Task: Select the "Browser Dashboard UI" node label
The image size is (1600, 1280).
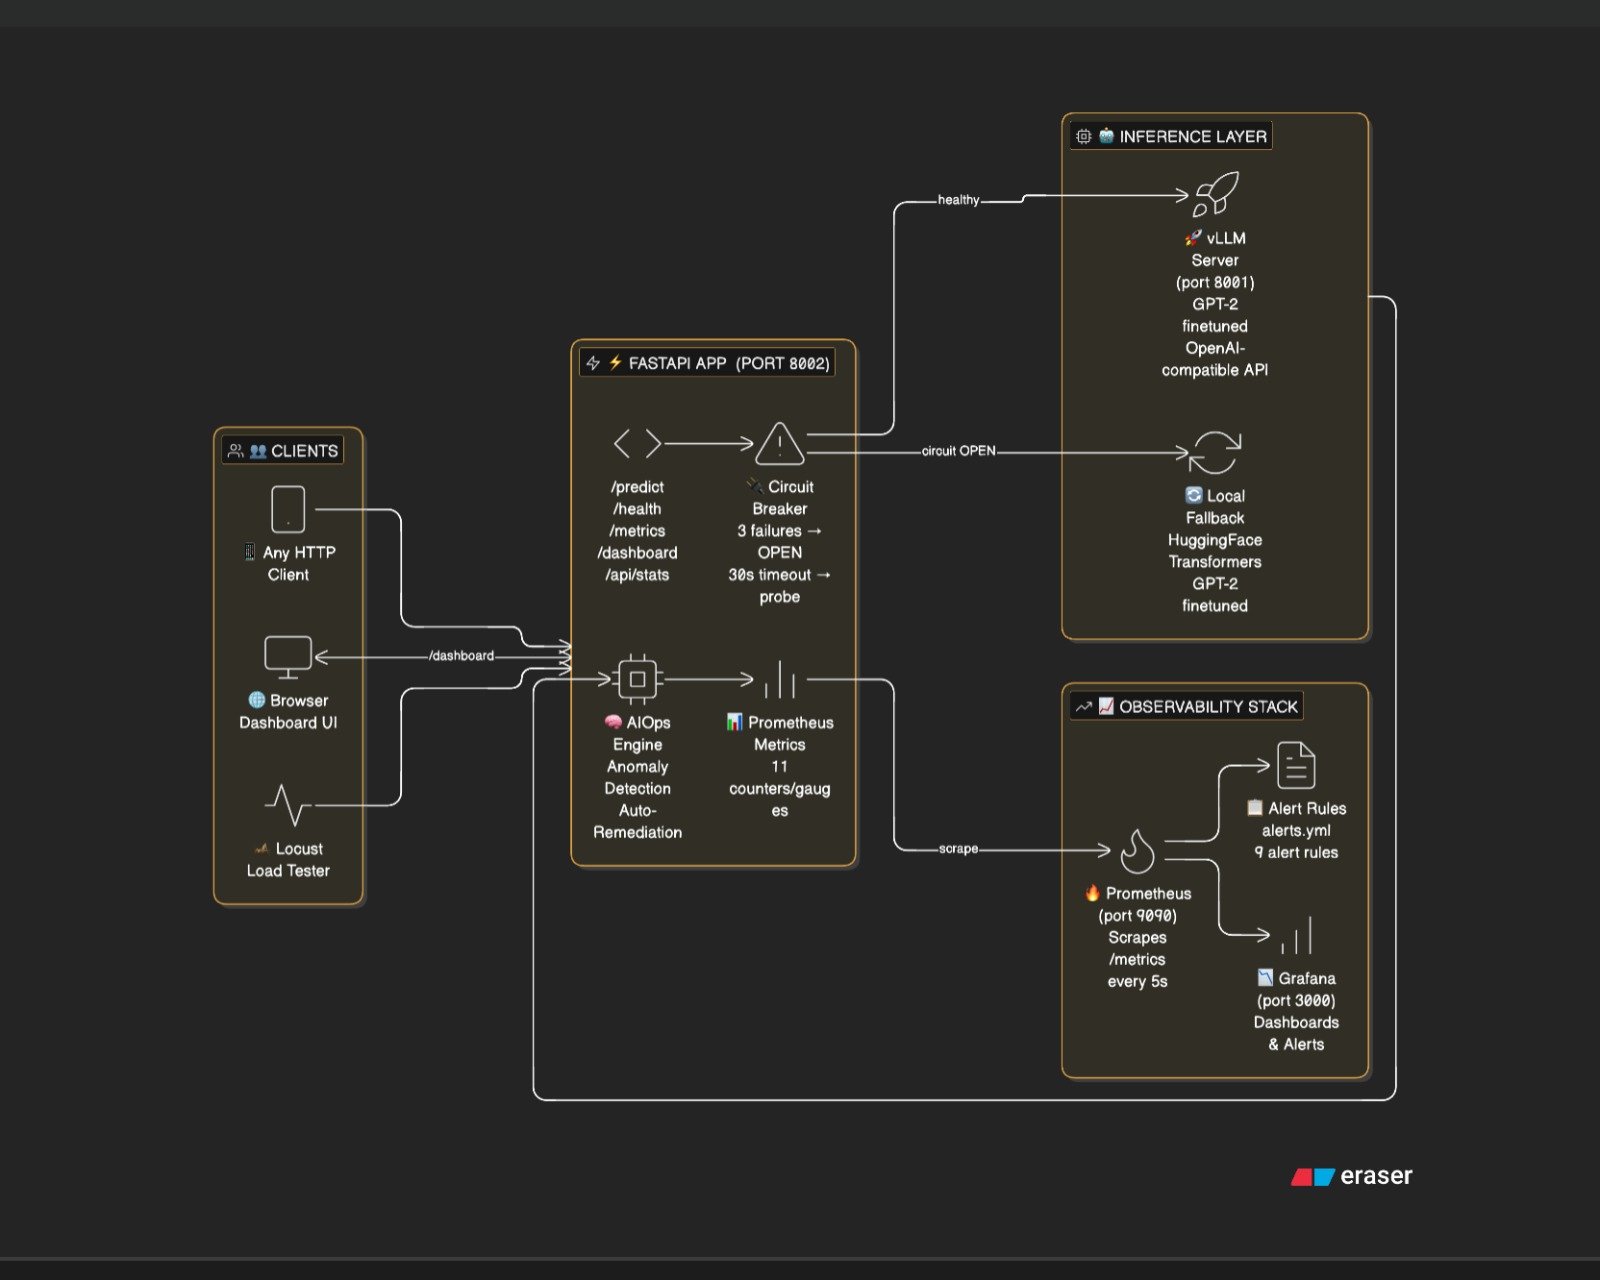Action: coord(288,711)
